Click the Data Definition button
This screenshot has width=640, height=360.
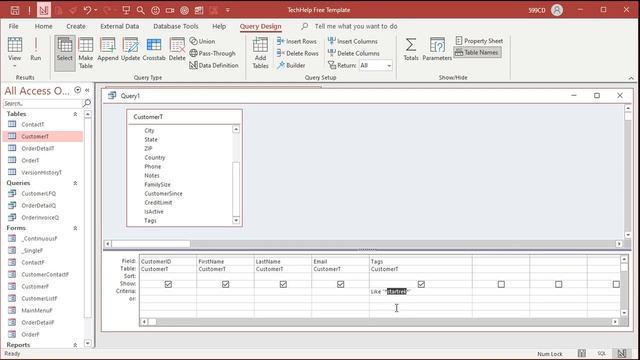point(214,65)
